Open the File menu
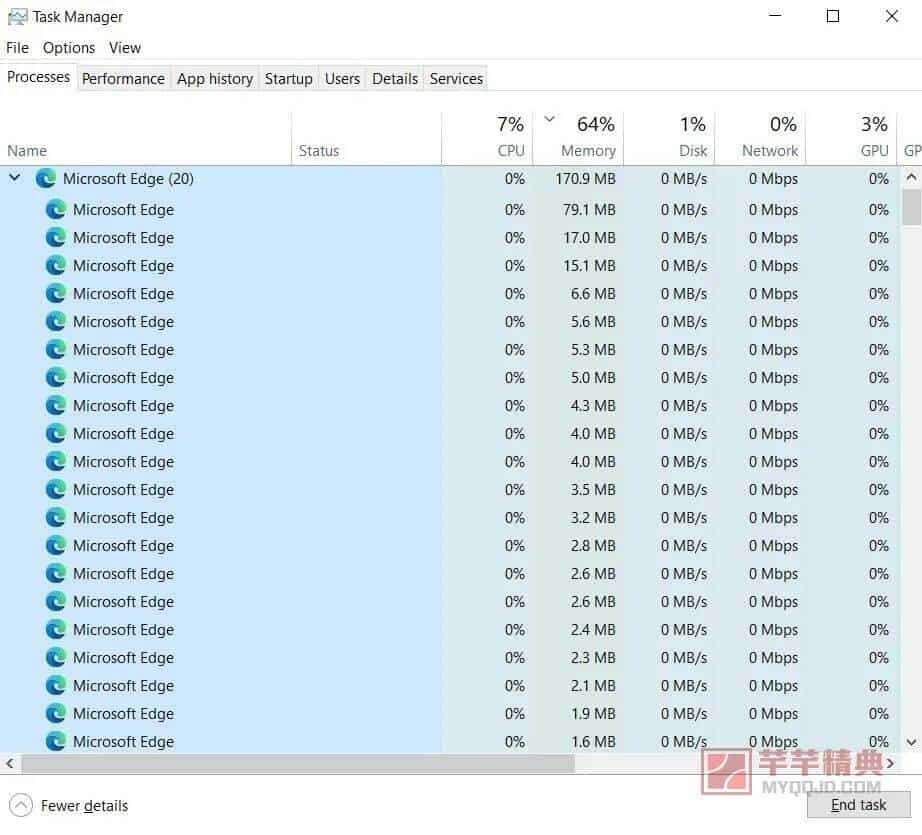Image resolution: width=922 pixels, height=835 pixels. (17, 48)
